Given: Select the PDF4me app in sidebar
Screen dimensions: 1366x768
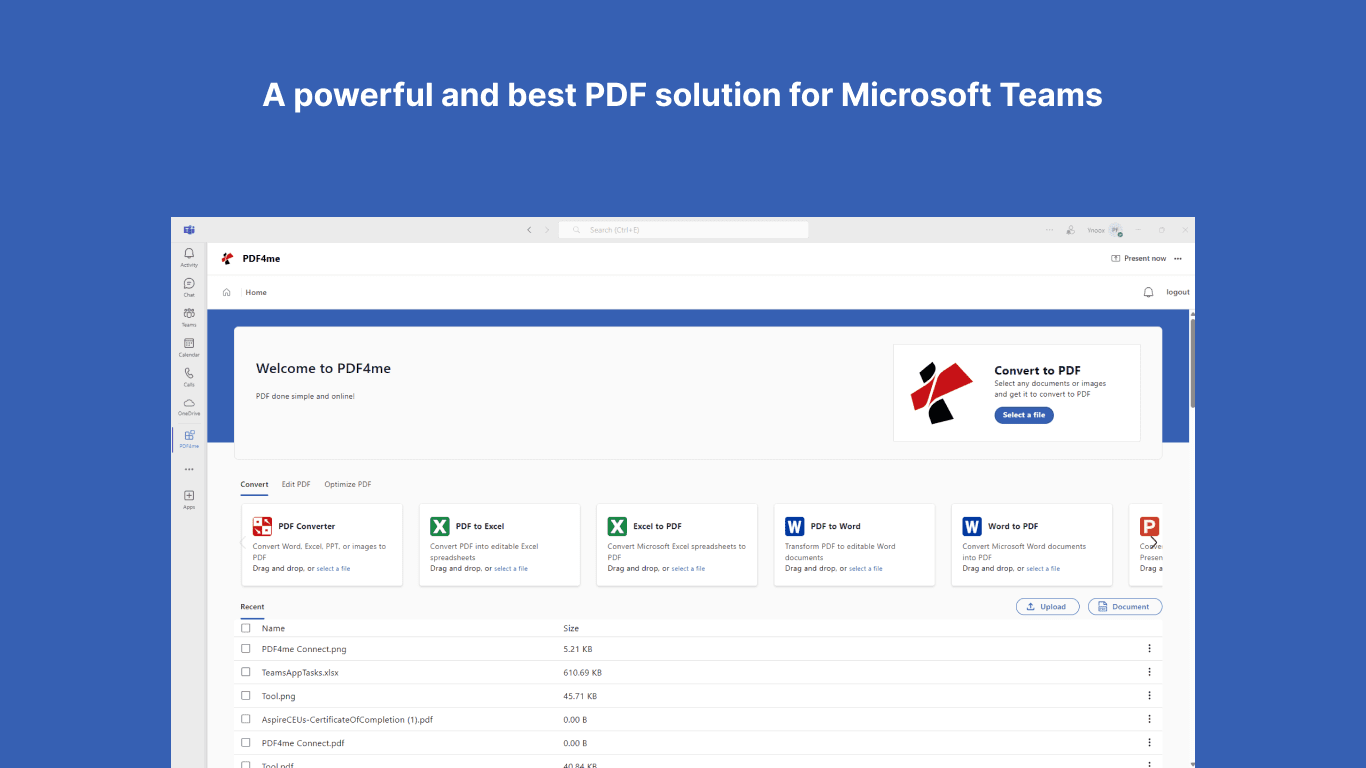Looking at the screenshot, I should [x=189, y=439].
